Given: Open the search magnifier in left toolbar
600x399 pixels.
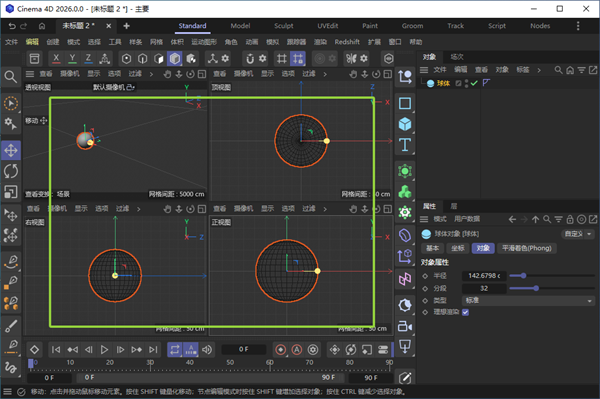Looking at the screenshot, I should 11,77.
